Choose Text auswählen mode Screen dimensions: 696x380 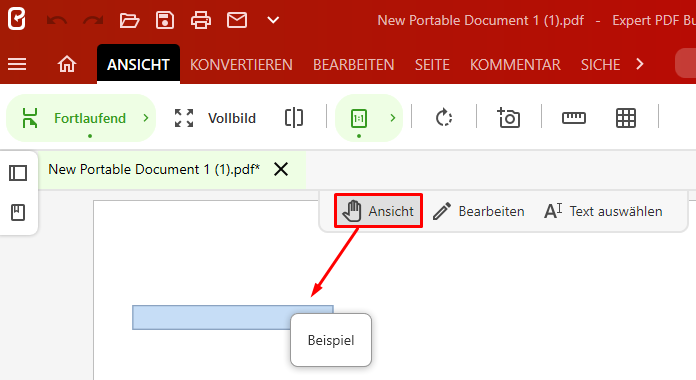[x=603, y=211]
